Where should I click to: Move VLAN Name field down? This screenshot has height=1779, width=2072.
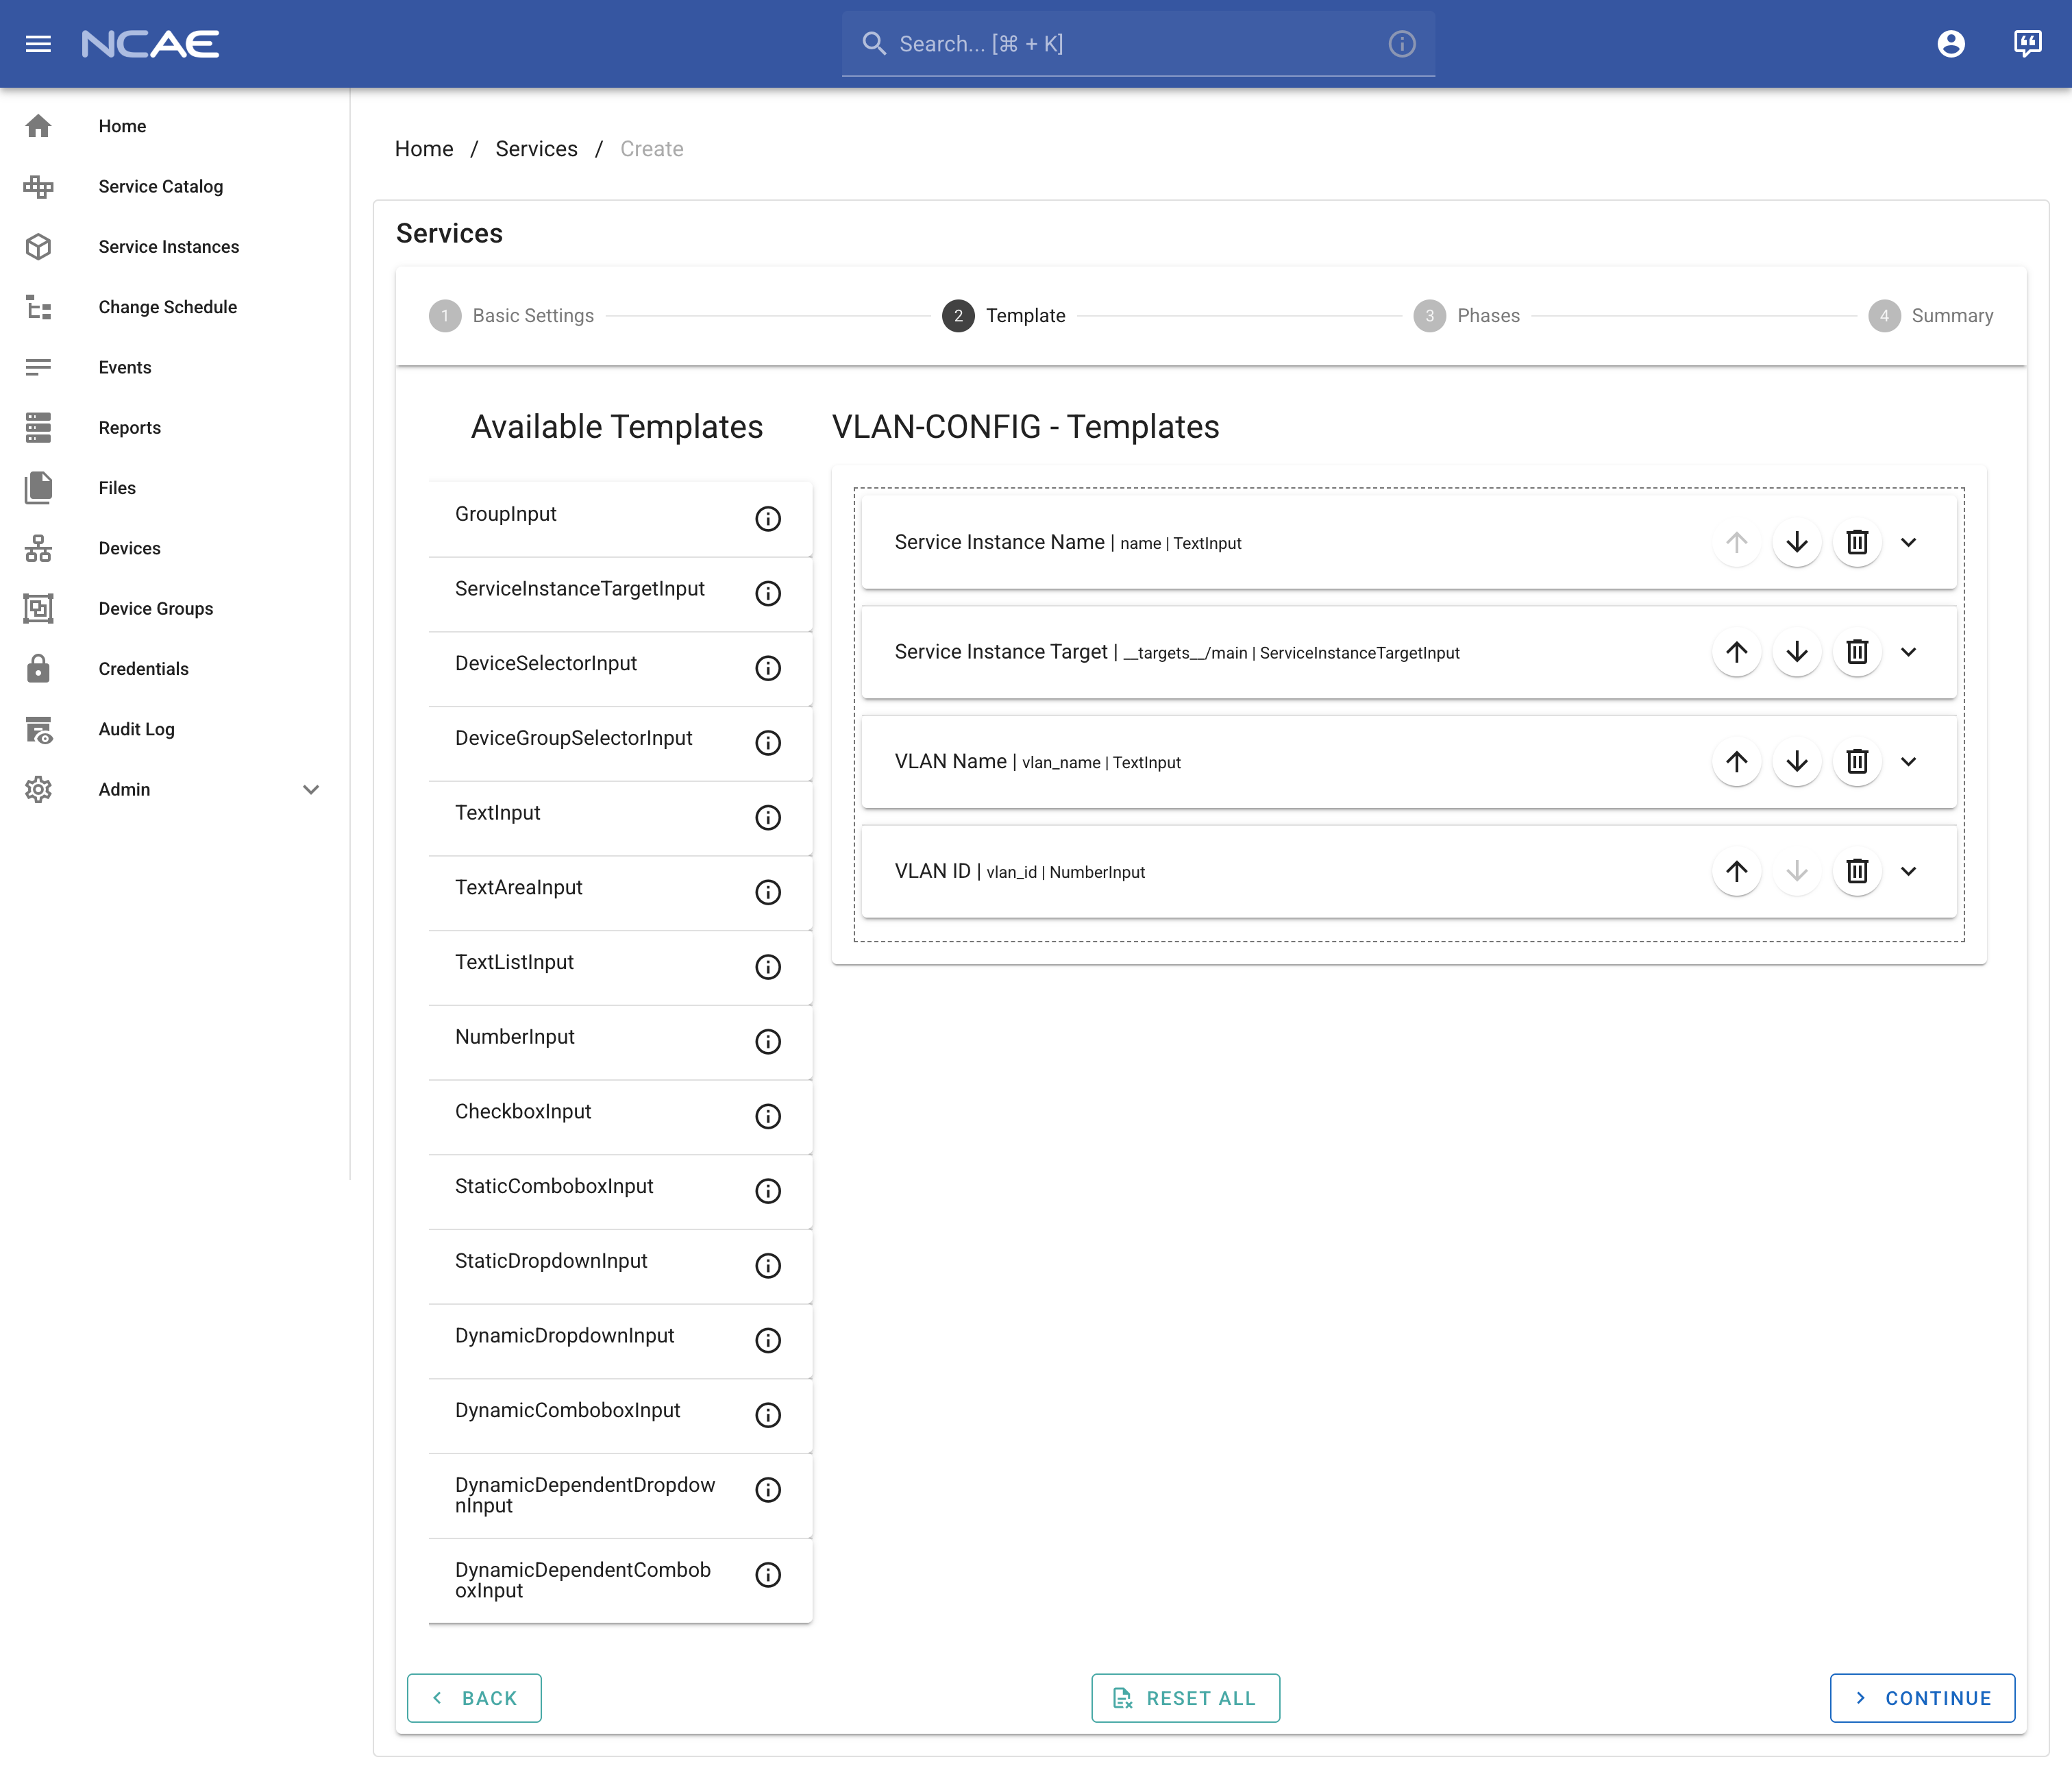coord(1796,761)
